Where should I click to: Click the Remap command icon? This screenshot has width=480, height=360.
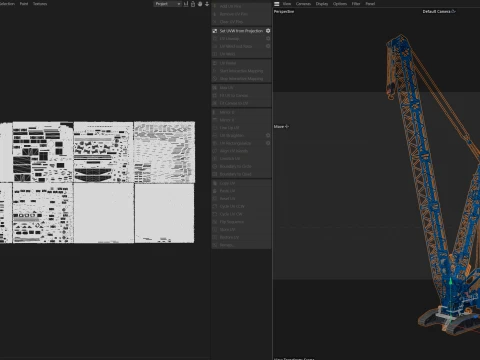[215, 245]
